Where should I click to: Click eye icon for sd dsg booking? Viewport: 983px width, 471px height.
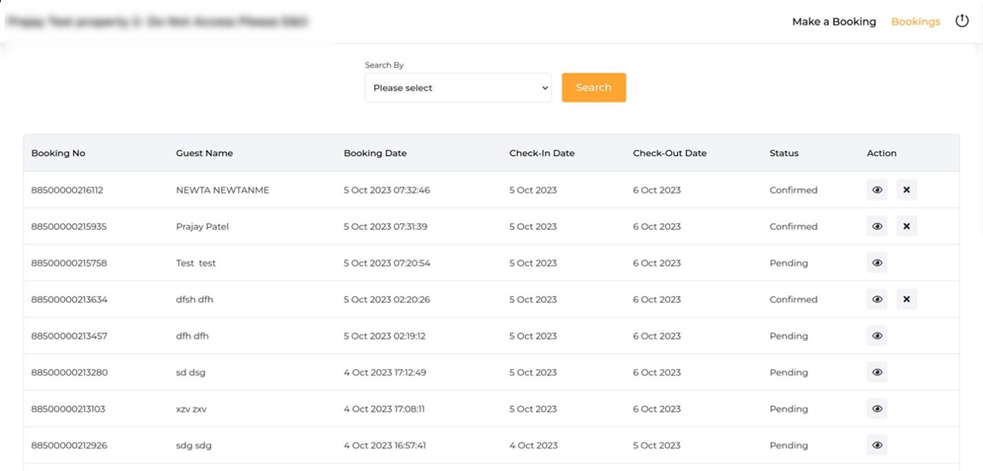click(x=877, y=373)
